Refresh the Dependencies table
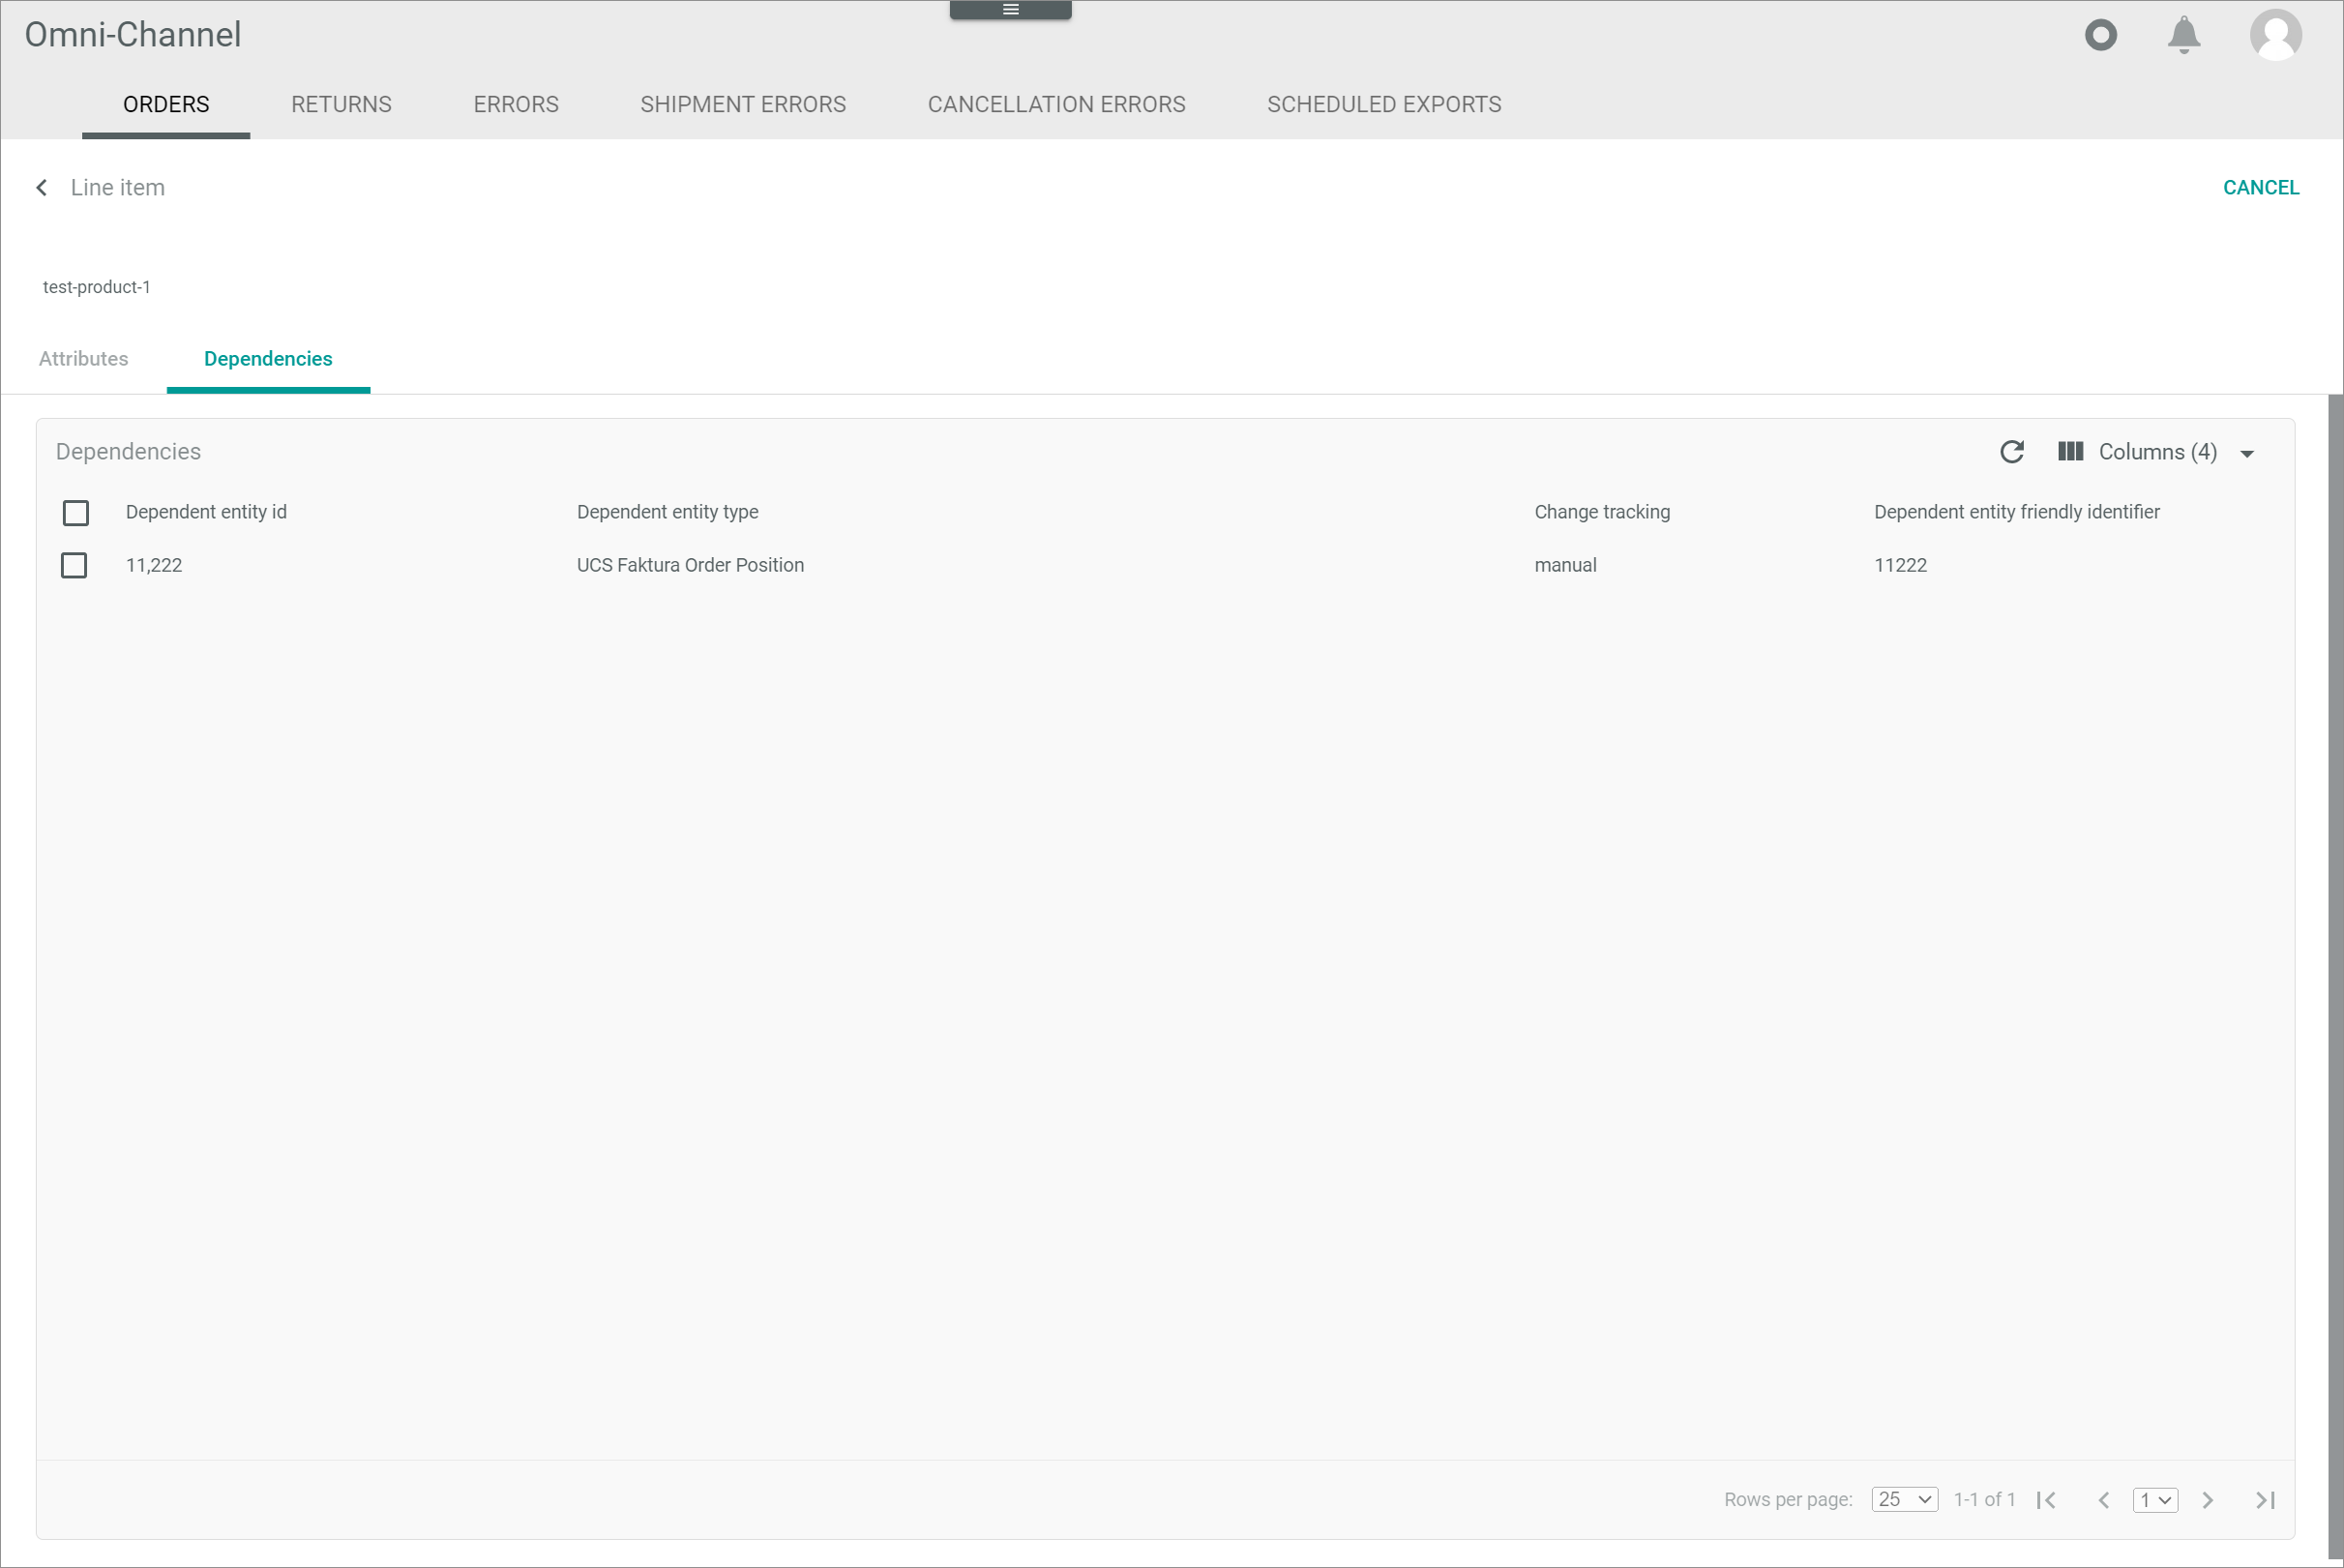This screenshot has height=1568, width=2344. click(2011, 452)
